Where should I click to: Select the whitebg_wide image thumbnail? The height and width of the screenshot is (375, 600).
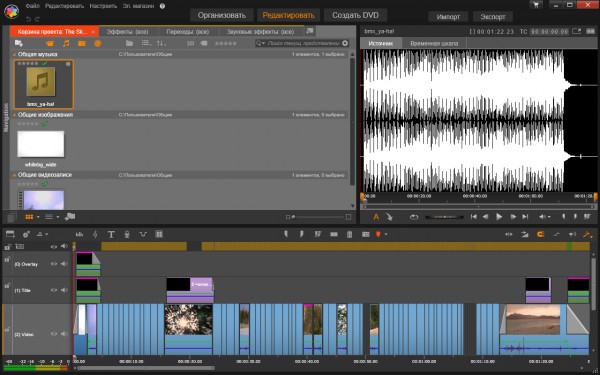(x=41, y=145)
